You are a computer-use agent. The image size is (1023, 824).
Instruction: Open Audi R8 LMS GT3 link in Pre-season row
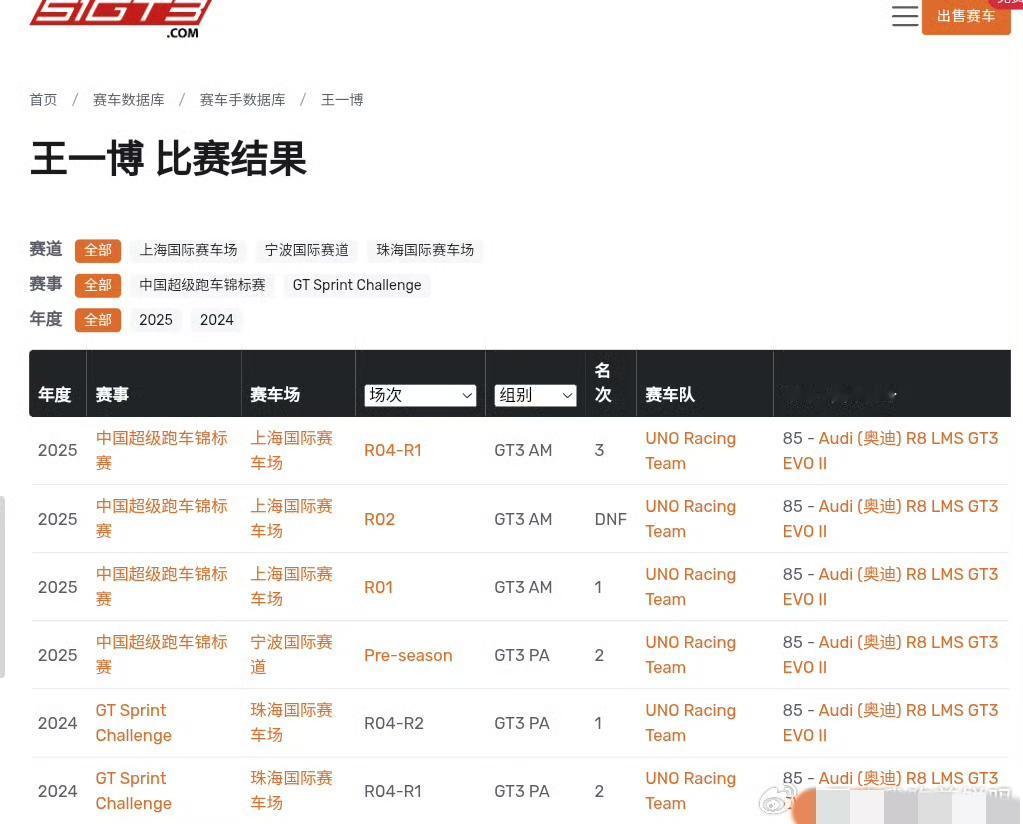tap(891, 654)
